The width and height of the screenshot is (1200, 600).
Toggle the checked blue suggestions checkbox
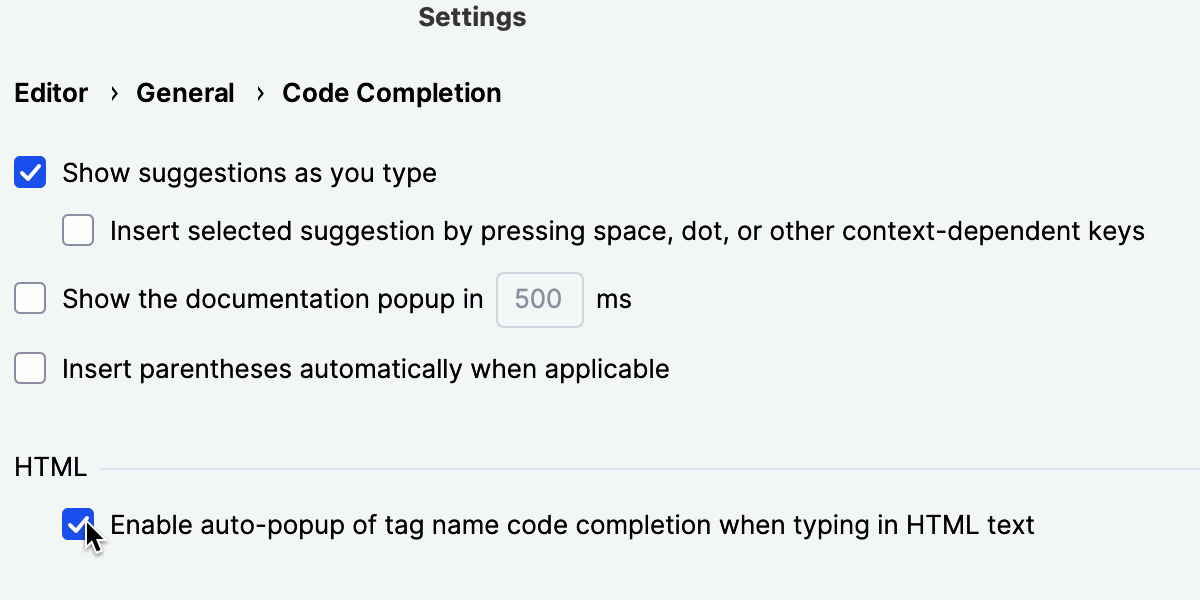point(30,172)
